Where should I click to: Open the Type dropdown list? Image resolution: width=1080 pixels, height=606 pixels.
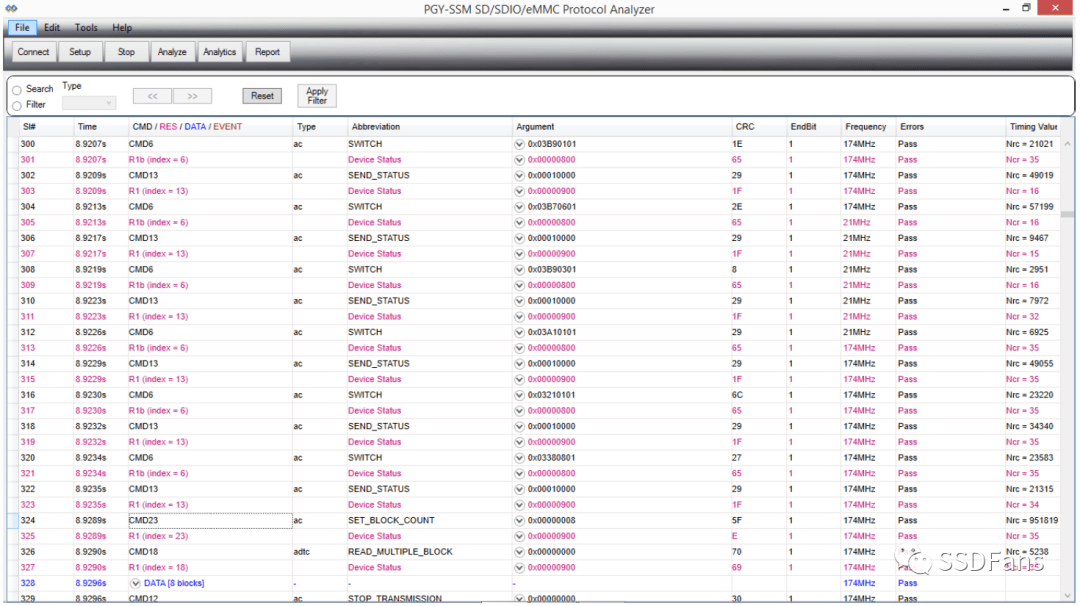(x=89, y=103)
